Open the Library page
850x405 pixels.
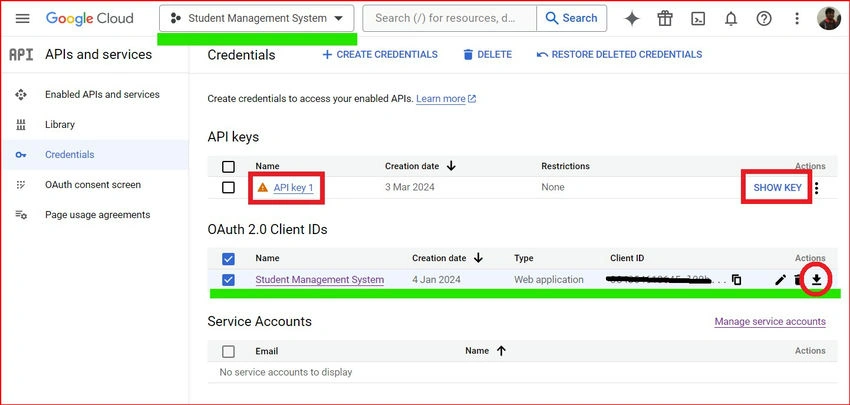tap(60, 125)
